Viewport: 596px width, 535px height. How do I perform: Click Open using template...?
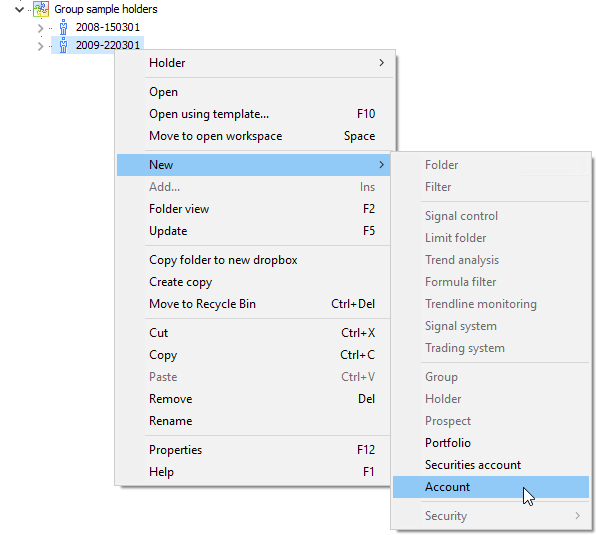tap(254, 114)
